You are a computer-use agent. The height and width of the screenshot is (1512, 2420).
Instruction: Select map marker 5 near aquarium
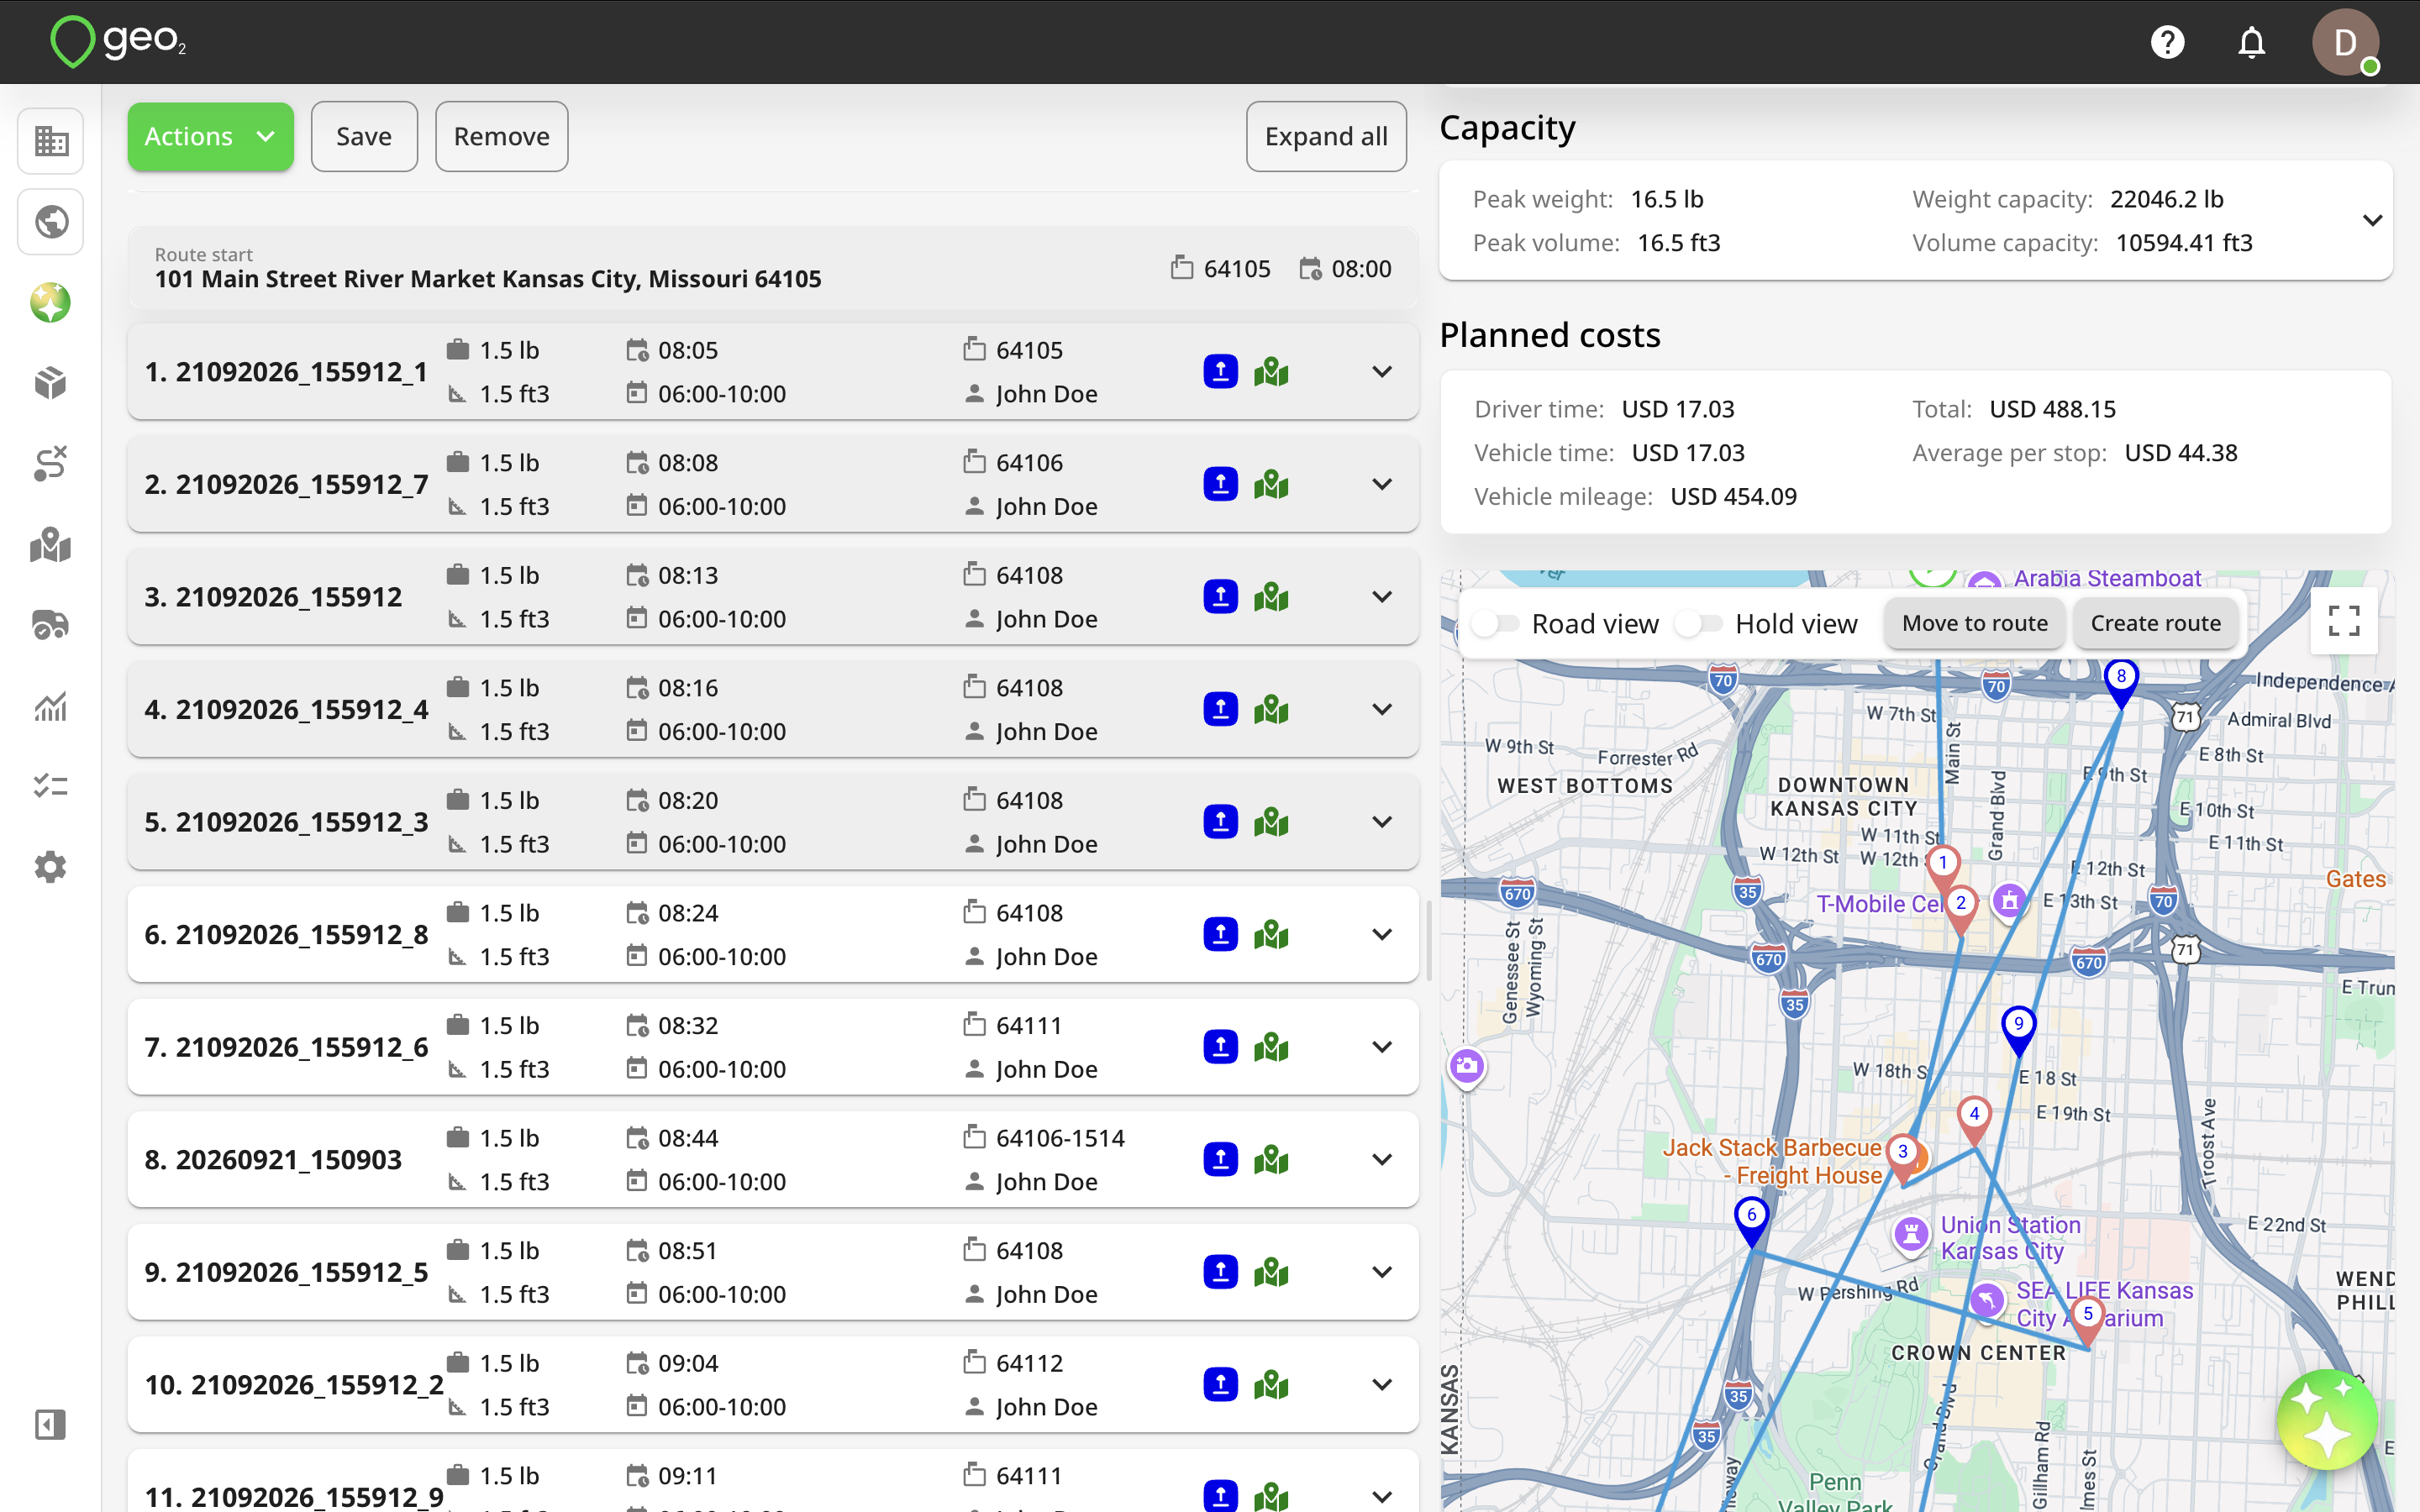(x=2087, y=1318)
